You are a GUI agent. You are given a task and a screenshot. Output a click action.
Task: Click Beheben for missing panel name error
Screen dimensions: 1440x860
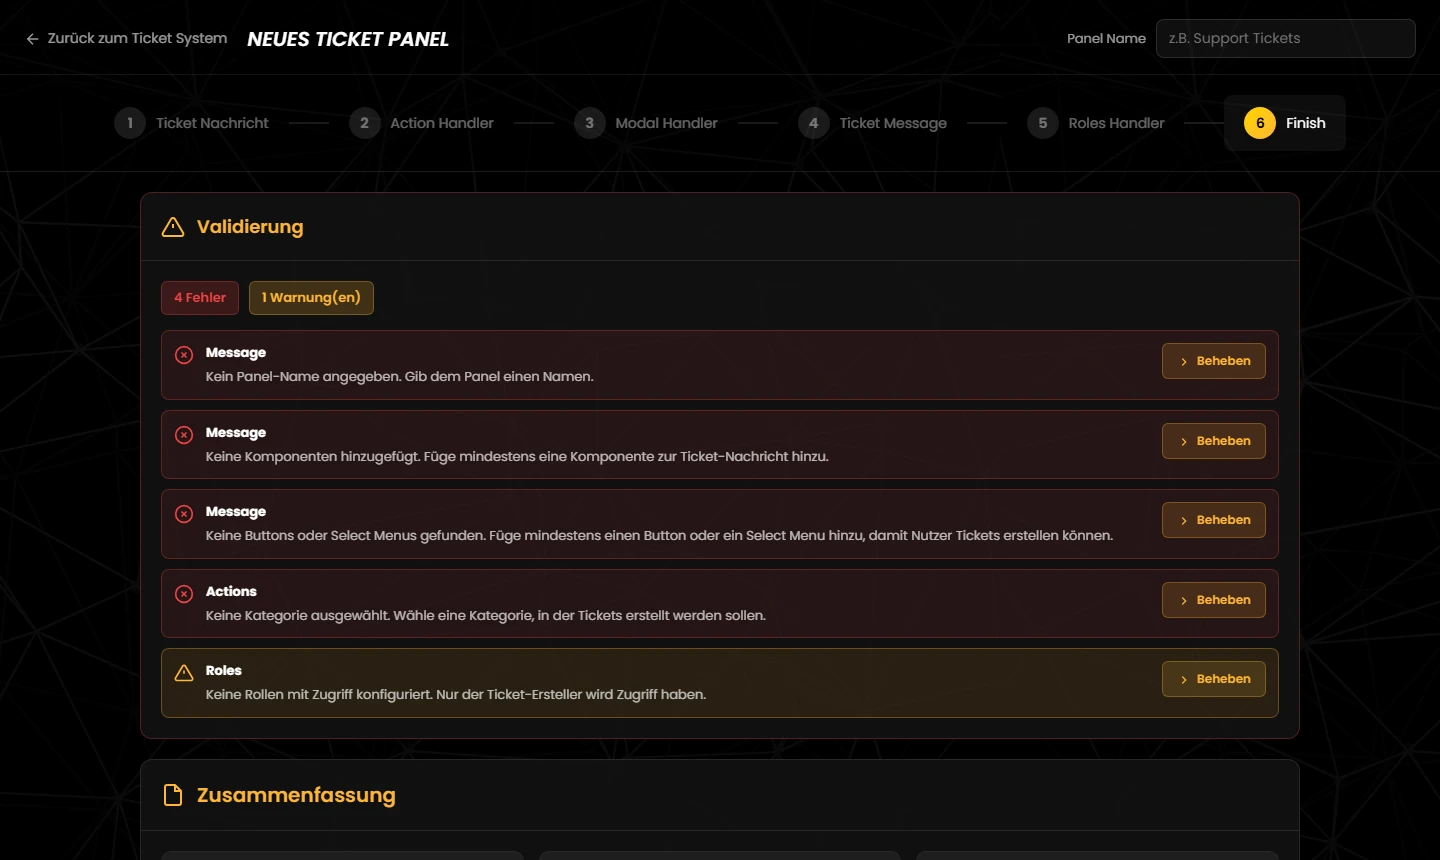pyautogui.click(x=1214, y=361)
